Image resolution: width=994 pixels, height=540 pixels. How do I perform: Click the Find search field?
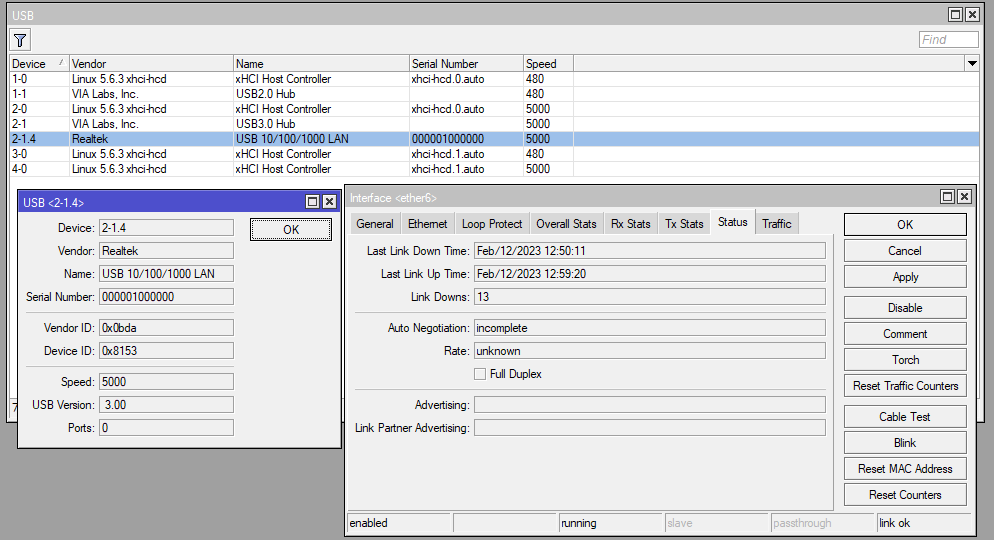948,39
